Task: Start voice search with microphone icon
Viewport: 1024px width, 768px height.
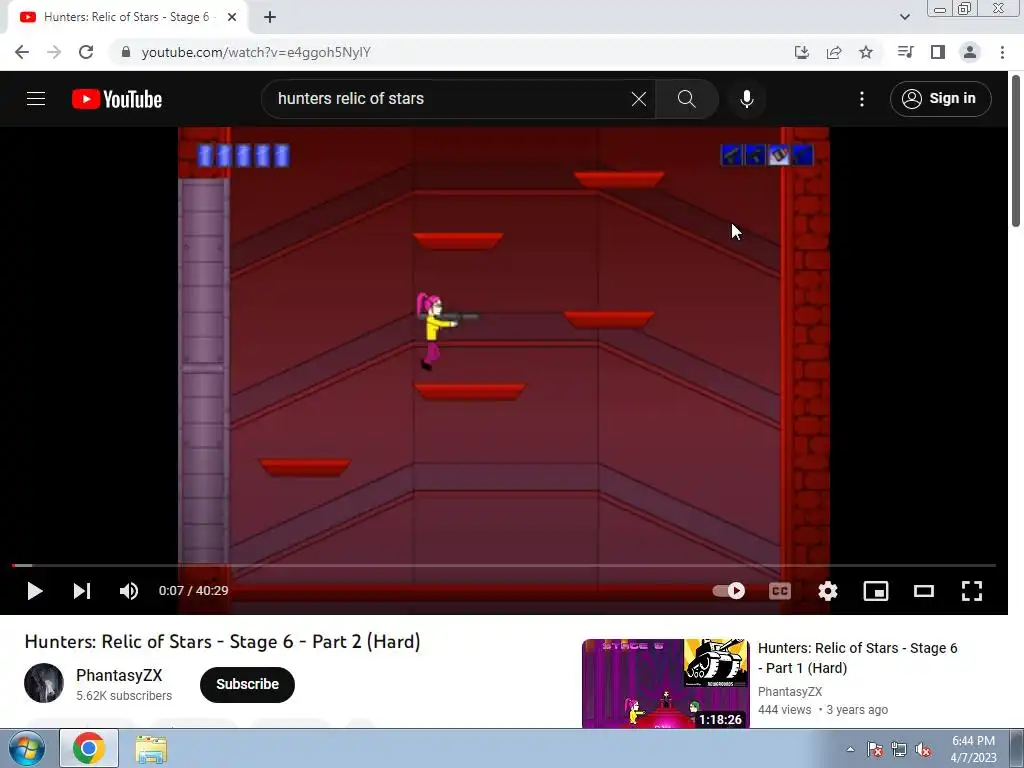Action: (x=746, y=99)
